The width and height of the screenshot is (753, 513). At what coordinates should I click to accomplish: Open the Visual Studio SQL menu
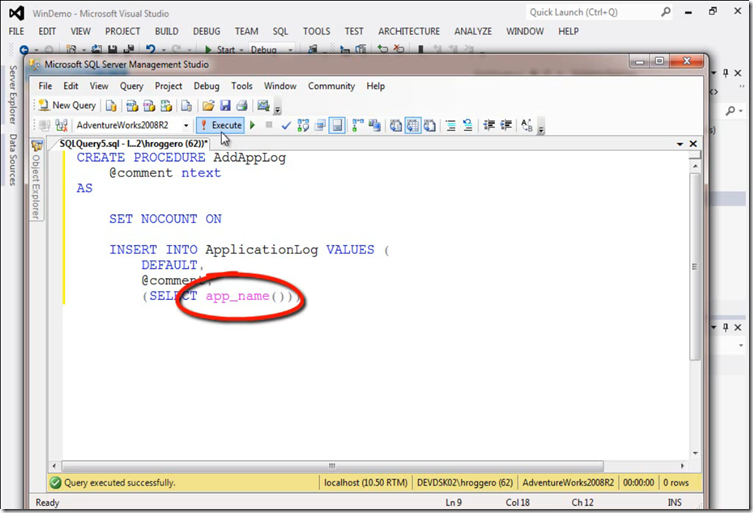coord(280,31)
